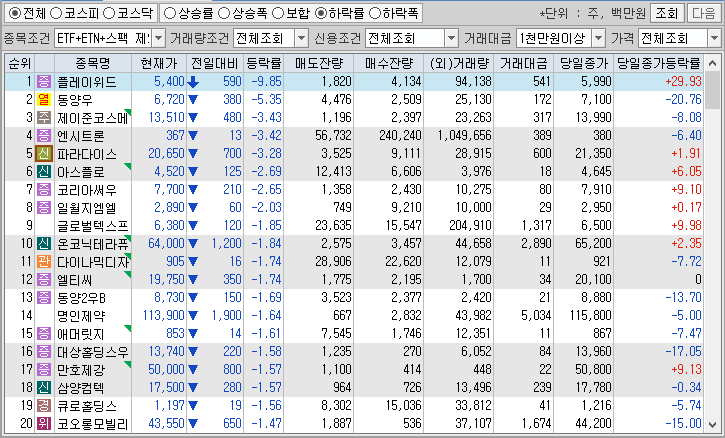Image resolution: width=725 pixels, height=438 pixels.
Task: Select the 글로벌텍스프 stock name
Action: coord(92,226)
